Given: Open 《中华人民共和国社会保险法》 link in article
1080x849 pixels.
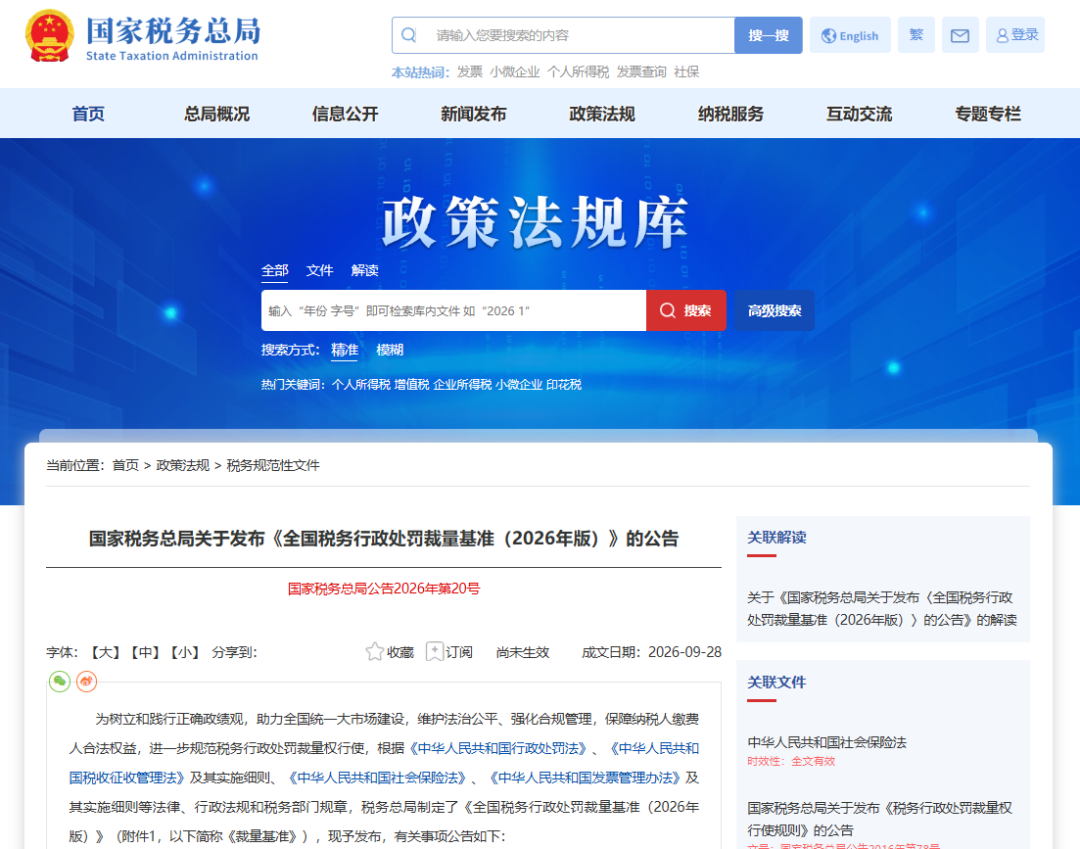Looking at the screenshot, I should 377,777.
